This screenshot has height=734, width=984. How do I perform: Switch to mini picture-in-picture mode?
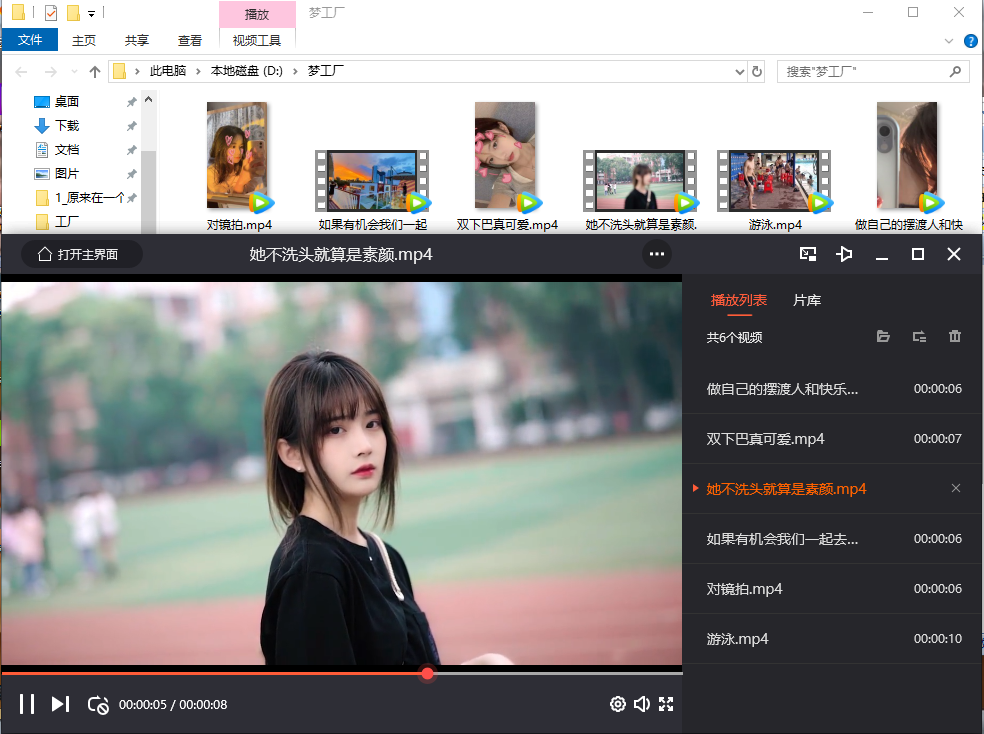[x=808, y=254]
